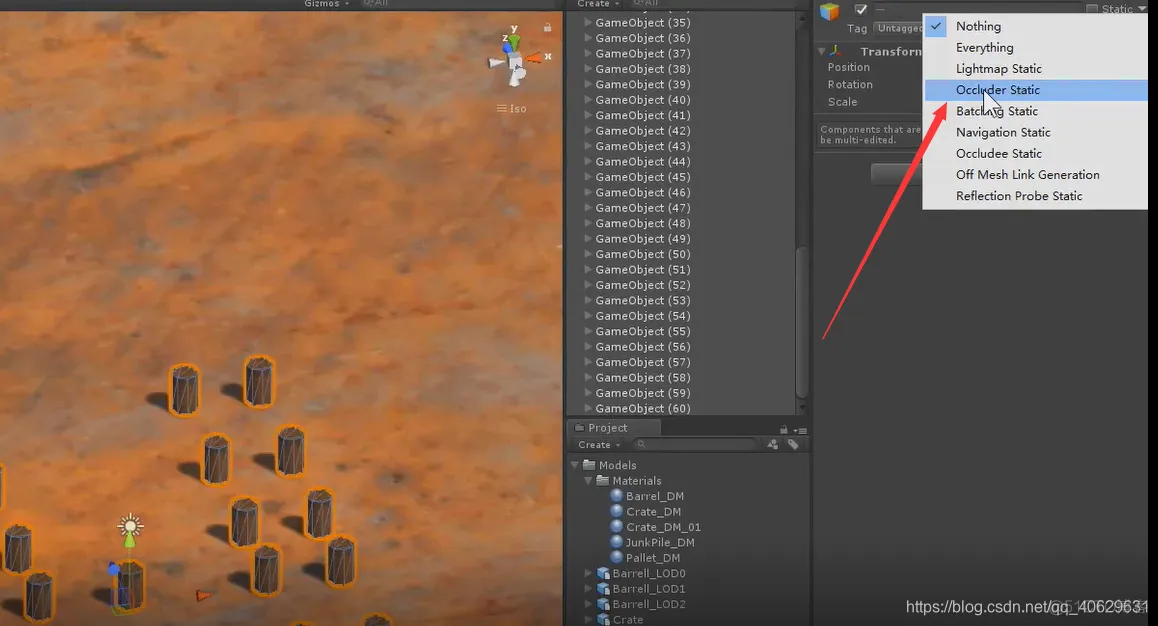Select GameObject (58) in Hierarchy
Screen dimensions: 1158x626
(x=643, y=377)
